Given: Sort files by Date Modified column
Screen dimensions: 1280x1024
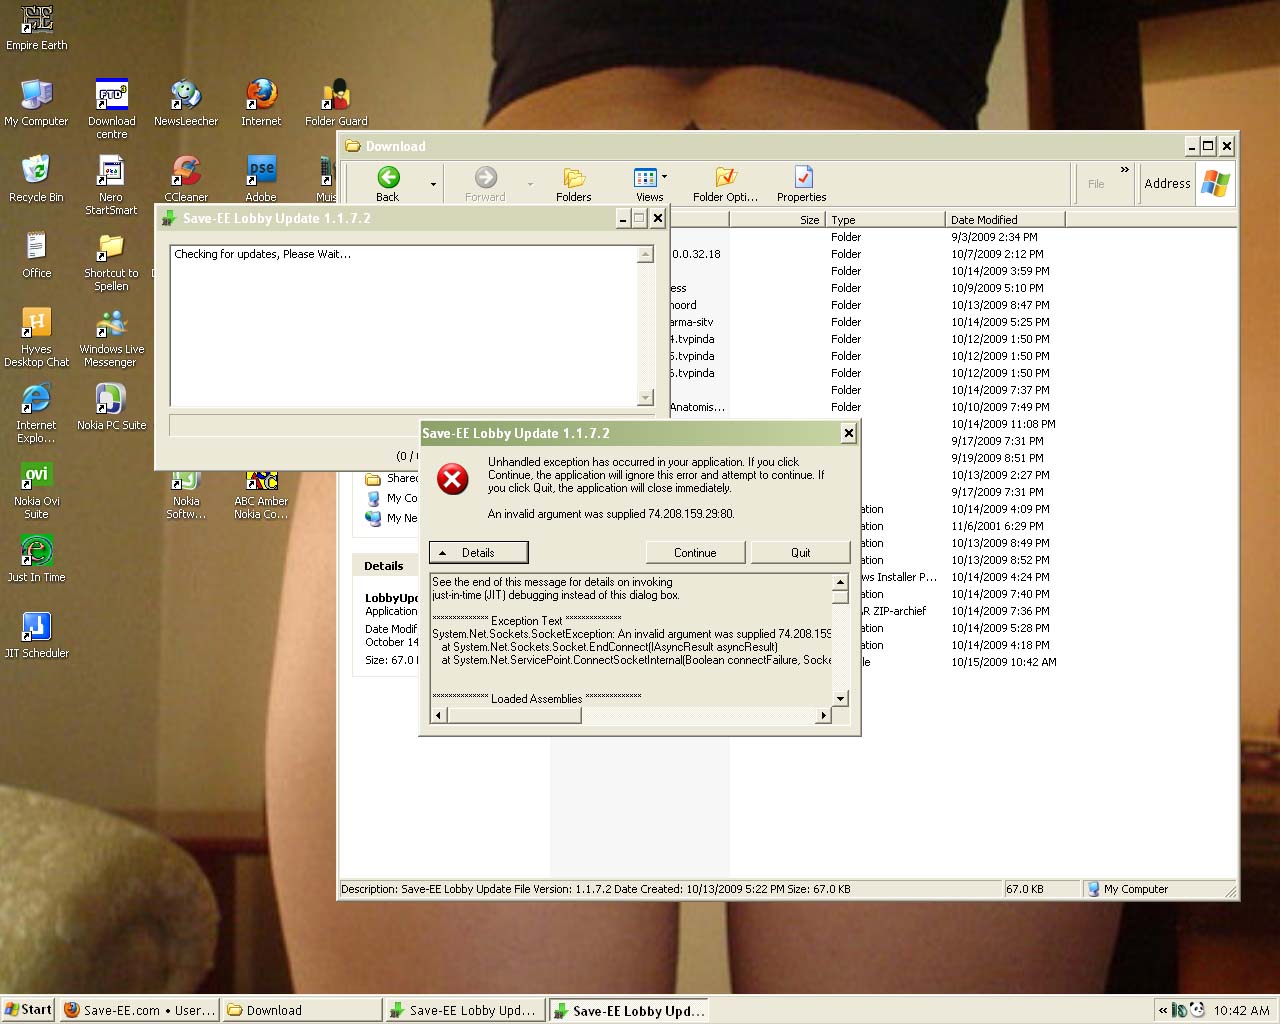Looking at the screenshot, I should click(1003, 220).
